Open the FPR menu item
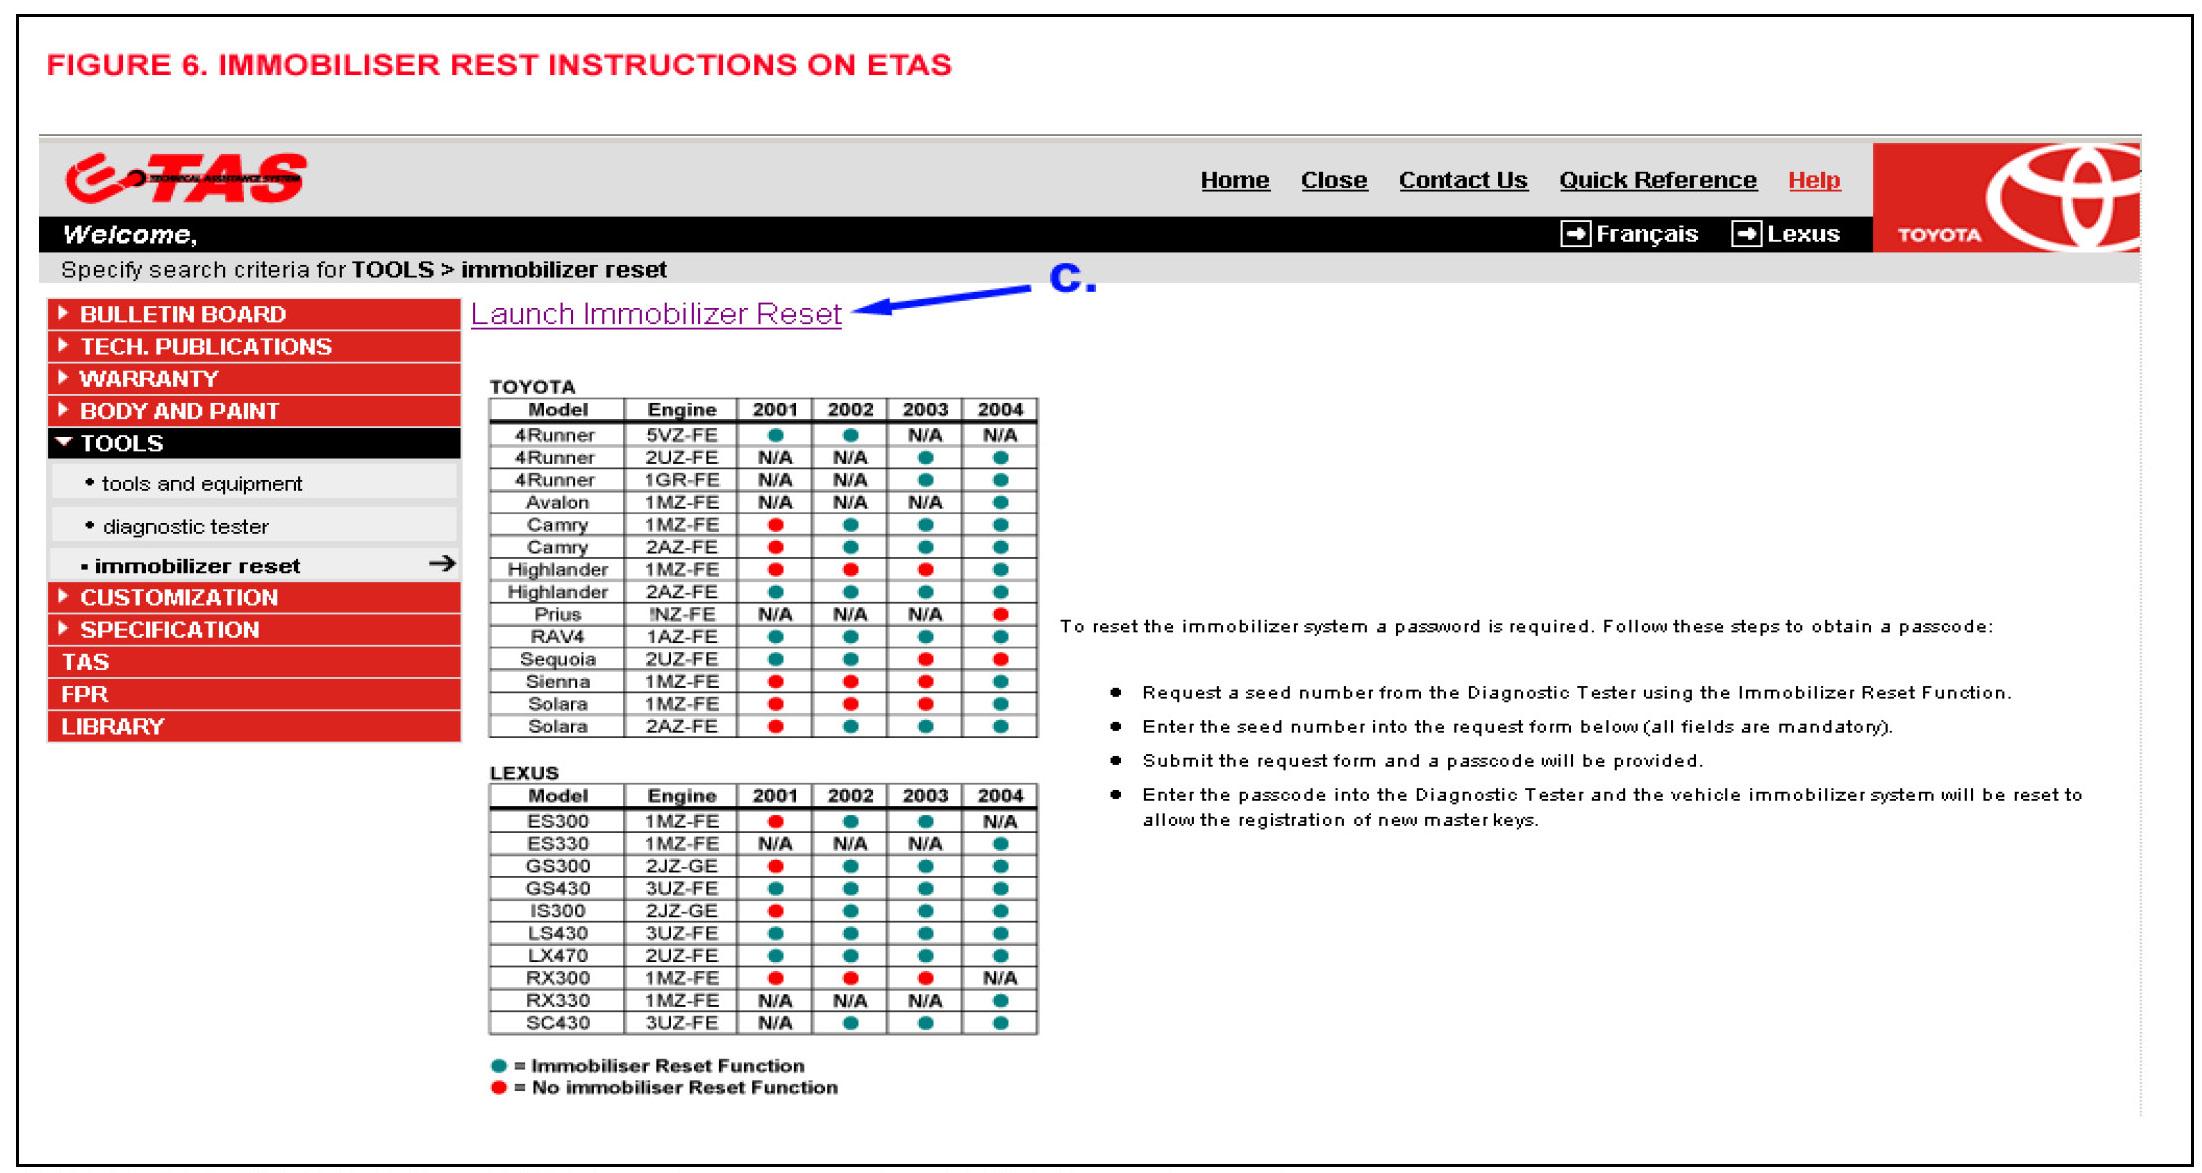Viewport: 2202px width, 1173px height. click(x=84, y=694)
